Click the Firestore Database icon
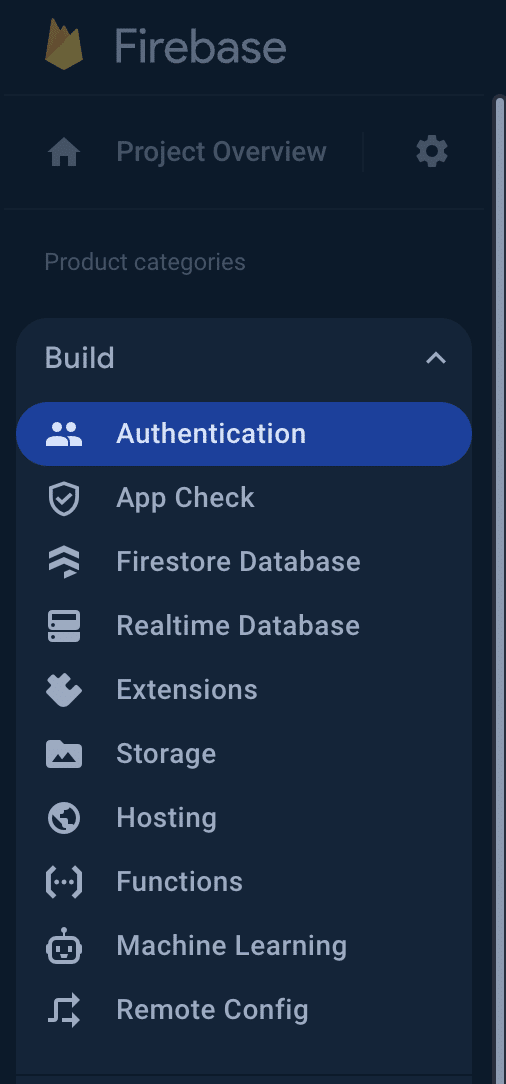 pyautogui.click(x=64, y=562)
